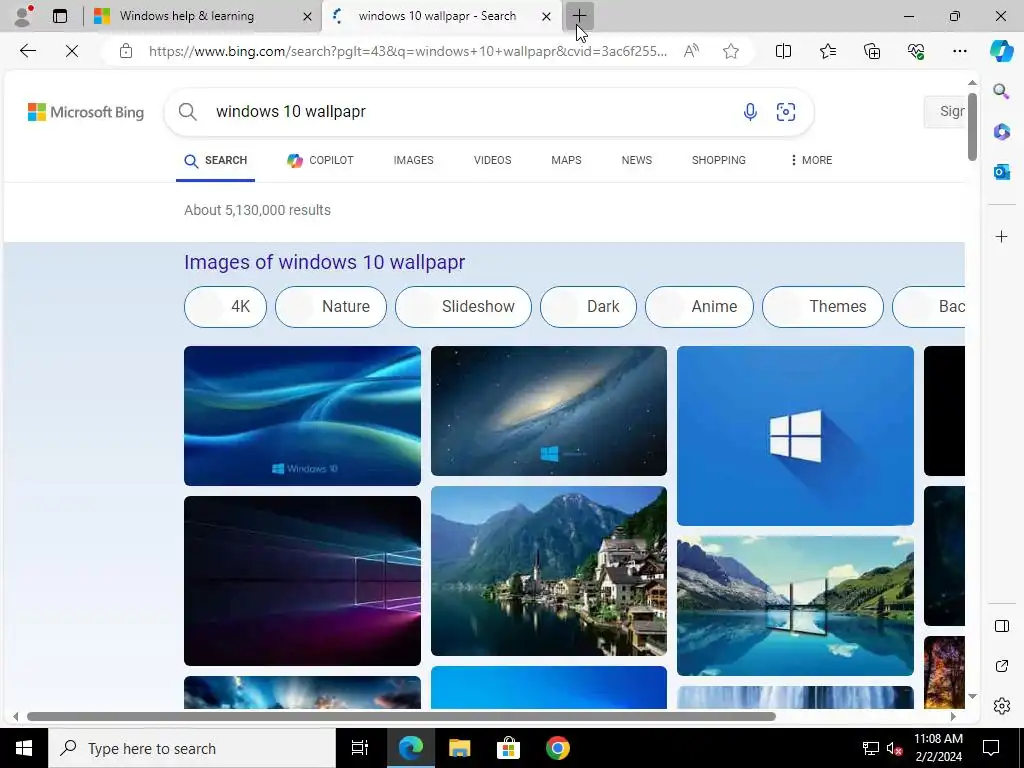Open Task View on the taskbar
The width and height of the screenshot is (1024, 768).
pyautogui.click(x=360, y=748)
